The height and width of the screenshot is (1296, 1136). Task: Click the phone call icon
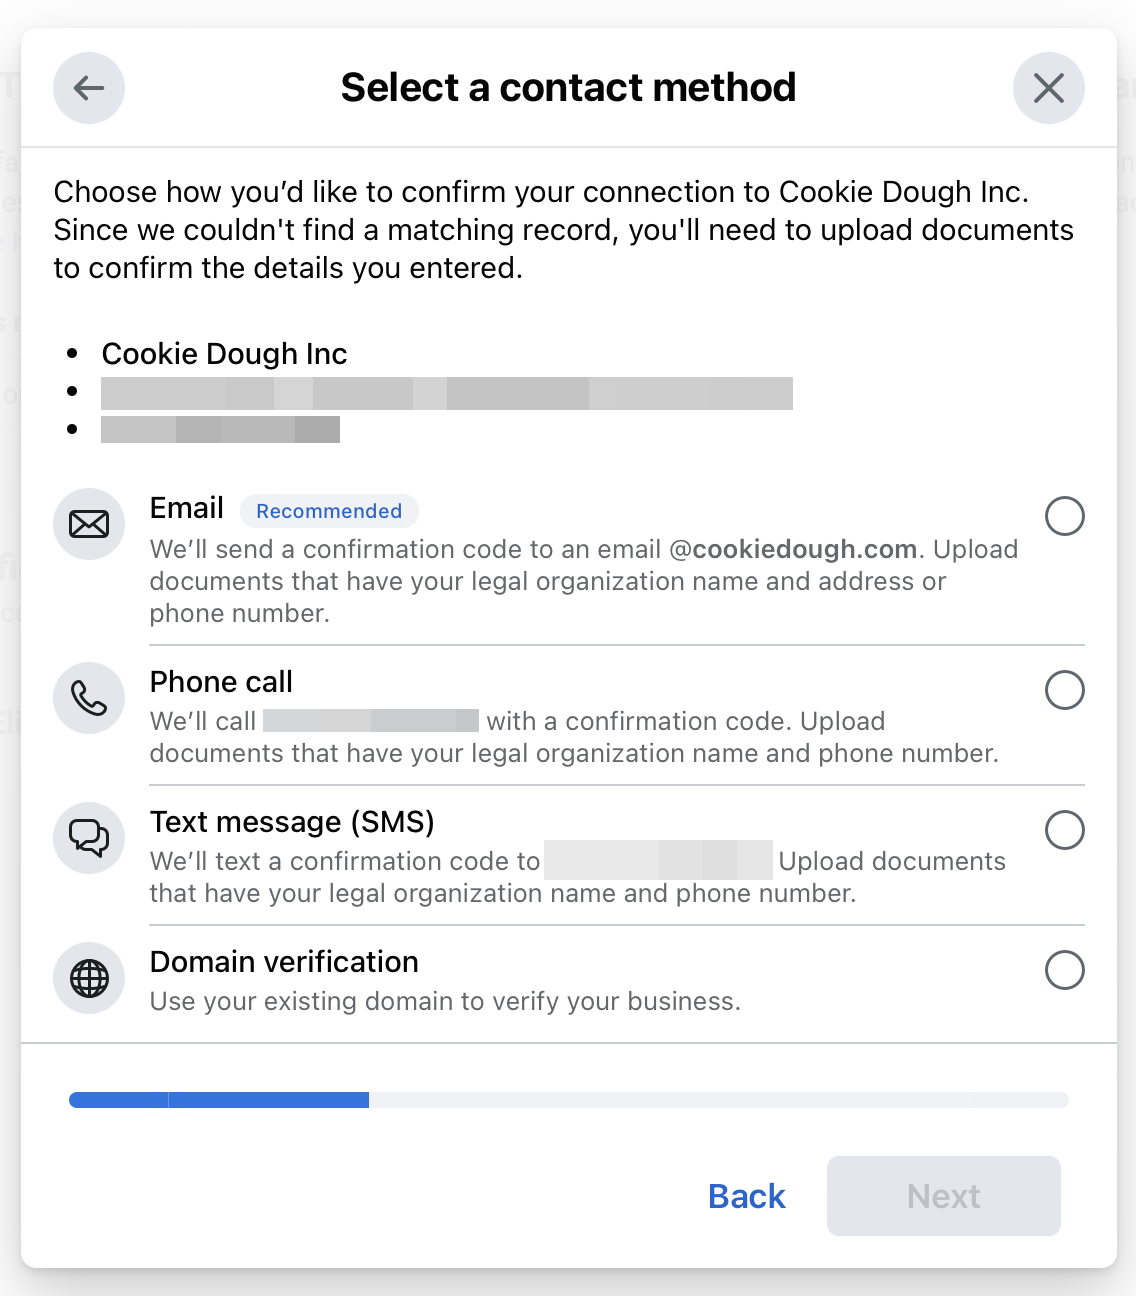click(x=89, y=698)
